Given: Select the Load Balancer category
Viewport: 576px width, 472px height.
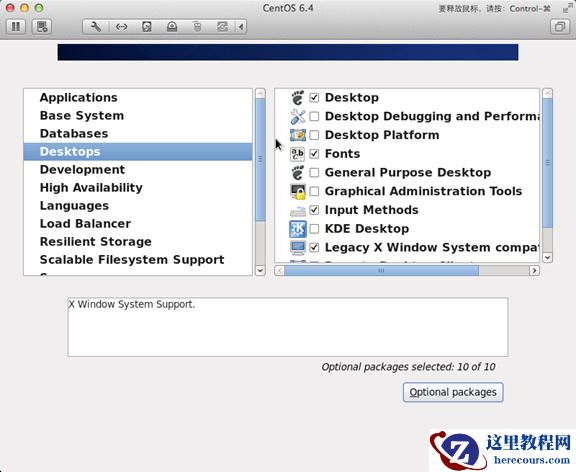Looking at the screenshot, I should click(x=138, y=223).
